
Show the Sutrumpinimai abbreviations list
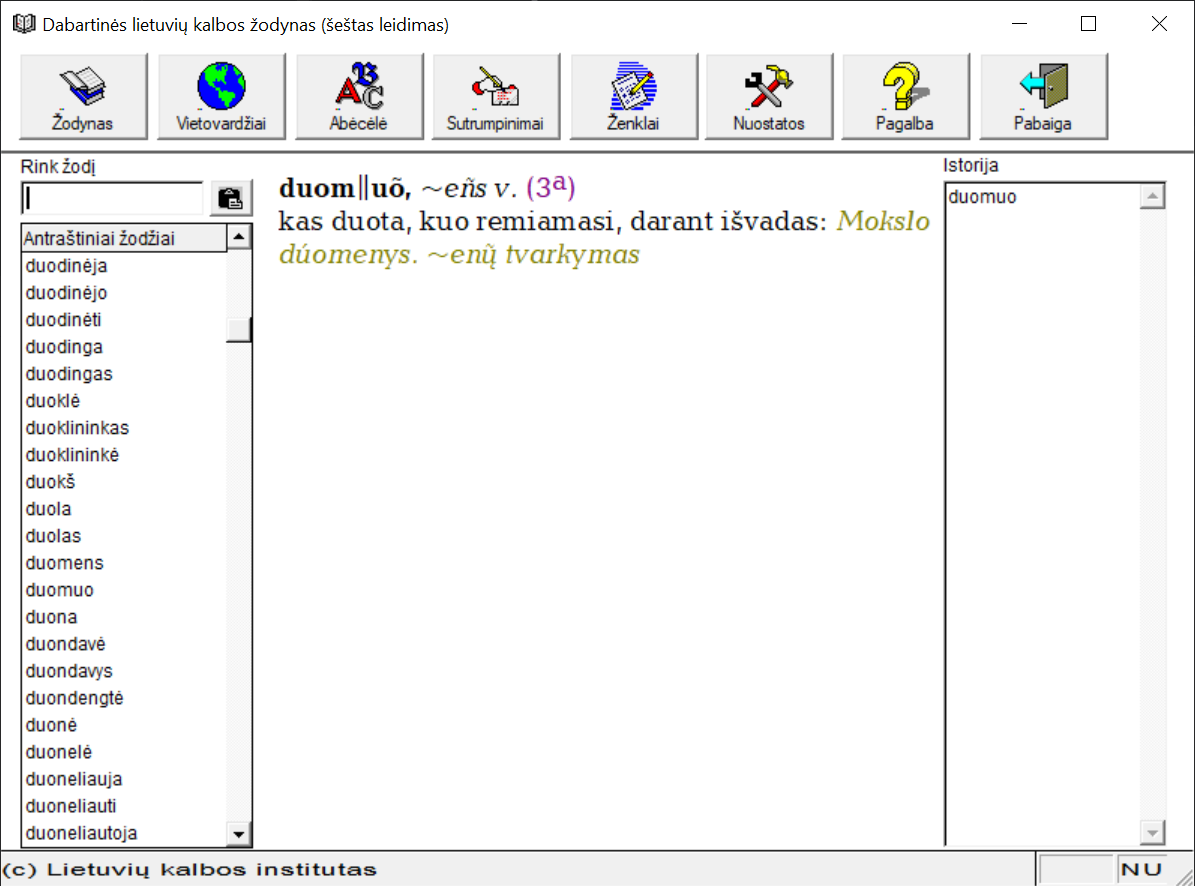[495, 97]
